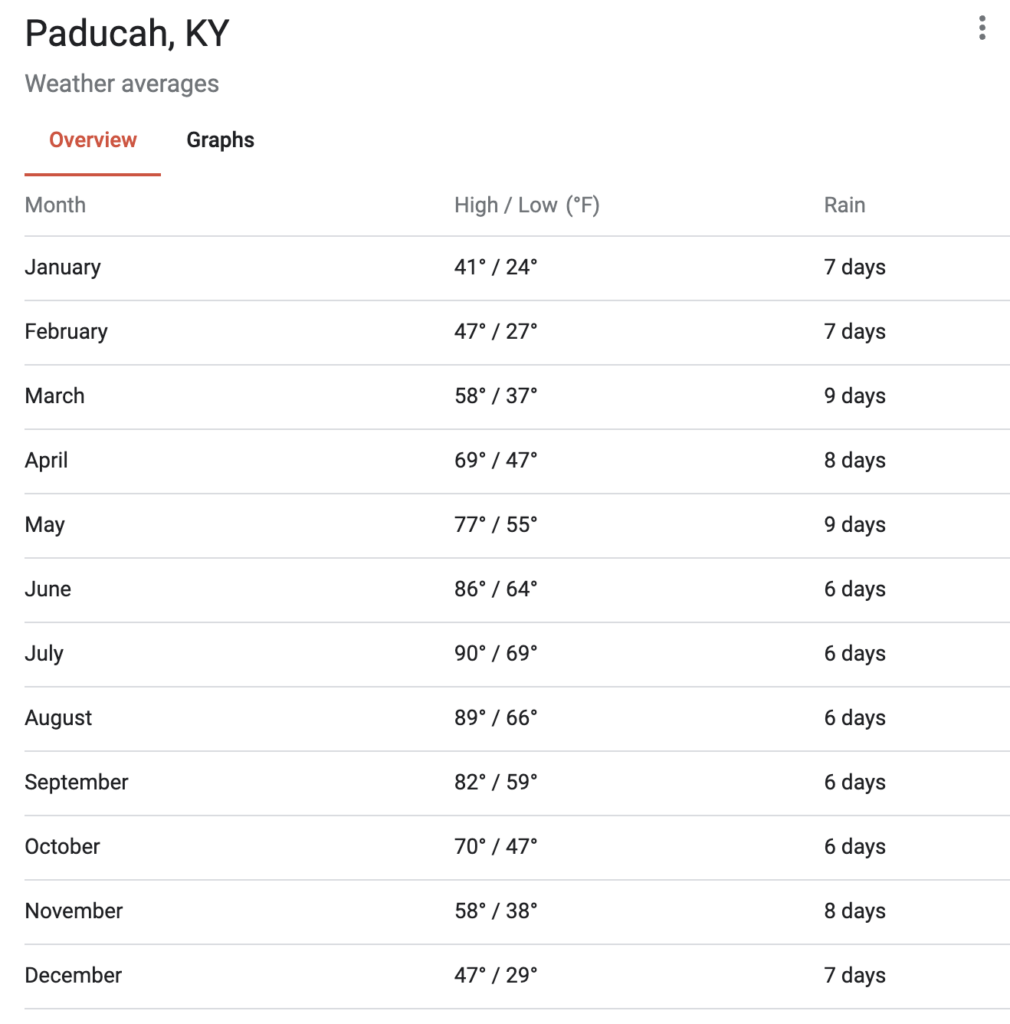Click the High / Low (°F) header
This screenshot has width=1010, height=1024.
527,205
